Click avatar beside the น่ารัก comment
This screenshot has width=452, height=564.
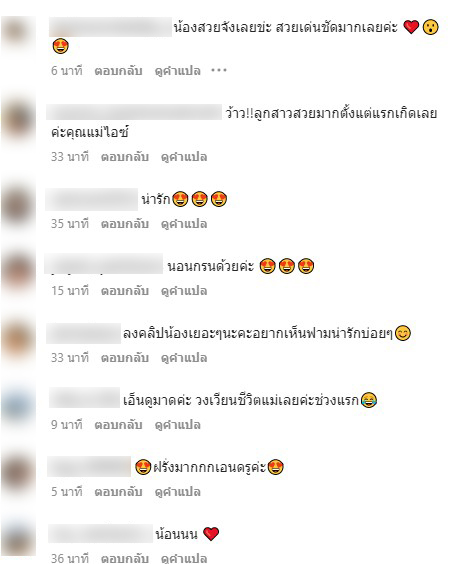[18, 205]
